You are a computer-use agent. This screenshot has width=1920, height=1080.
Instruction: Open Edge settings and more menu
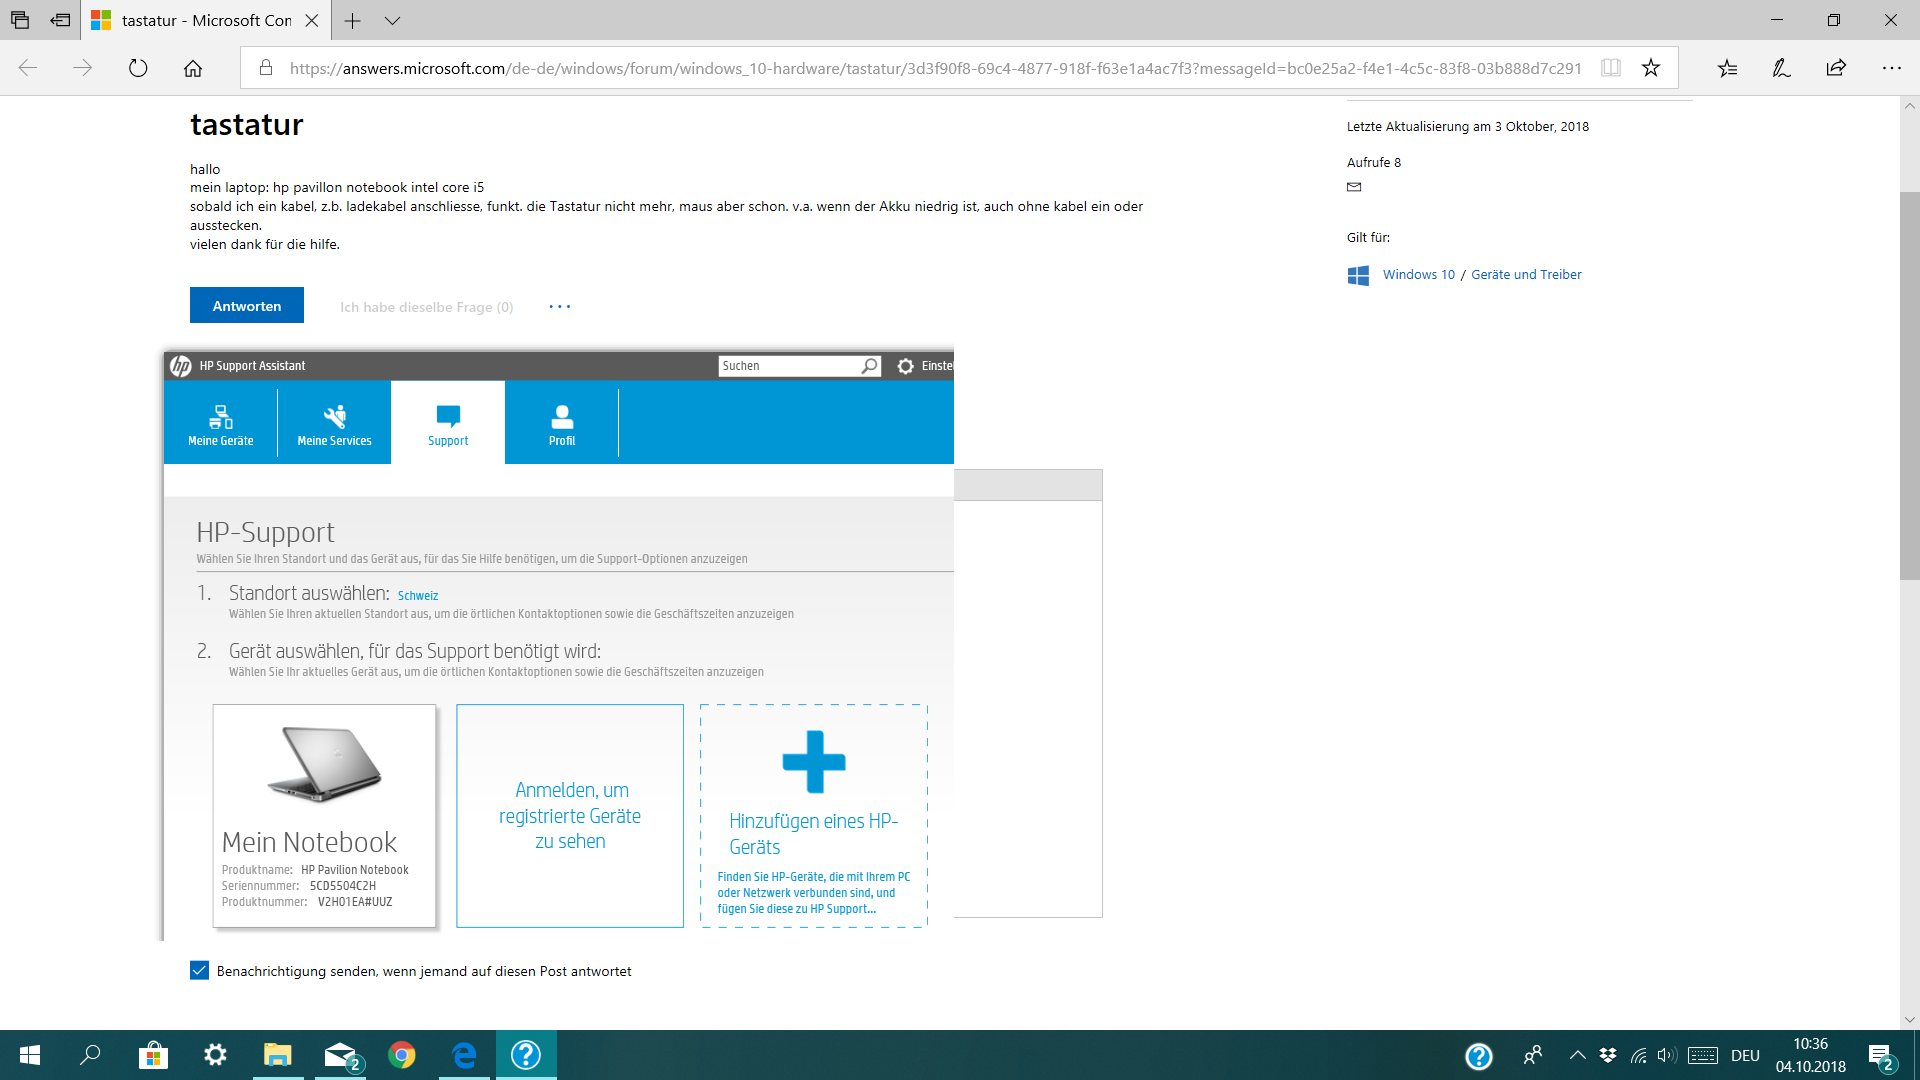pyautogui.click(x=1891, y=68)
